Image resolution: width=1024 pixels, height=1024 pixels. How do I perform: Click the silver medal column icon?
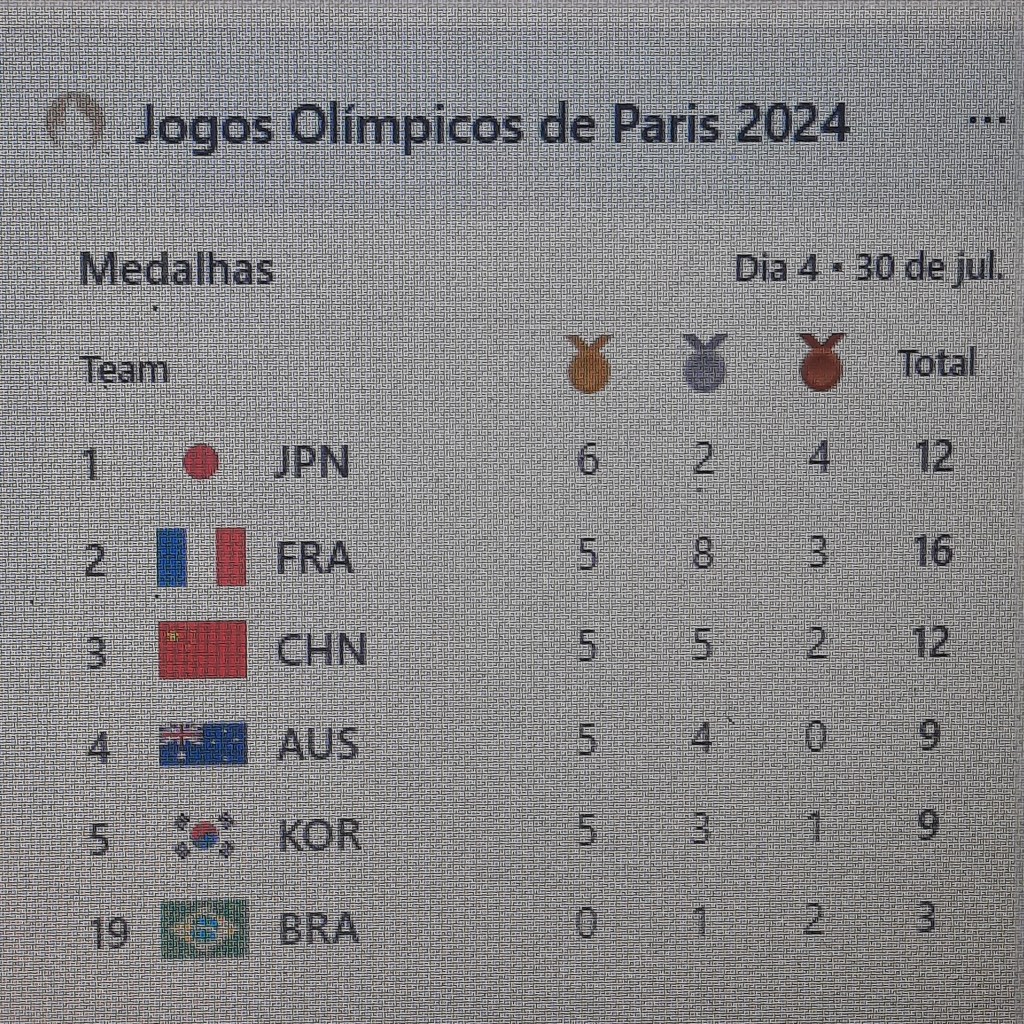[x=704, y=363]
